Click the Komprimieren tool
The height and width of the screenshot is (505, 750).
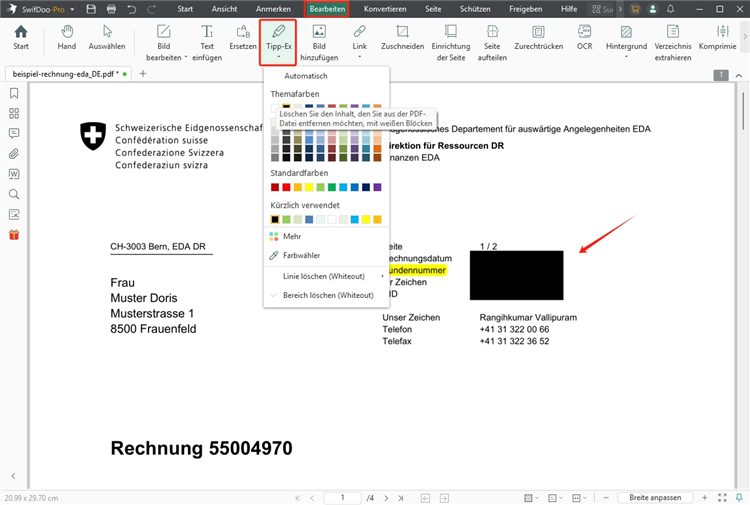[717, 38]
